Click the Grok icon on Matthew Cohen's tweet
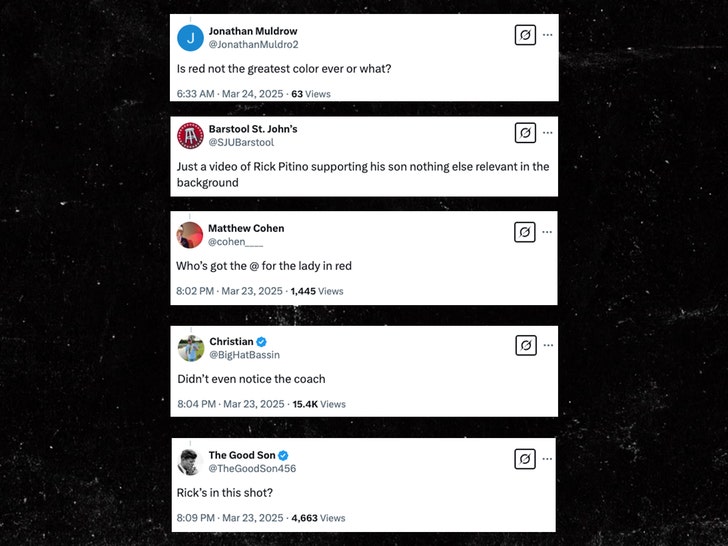This screenshot has width=728, height=546. (x=525, y=232)
